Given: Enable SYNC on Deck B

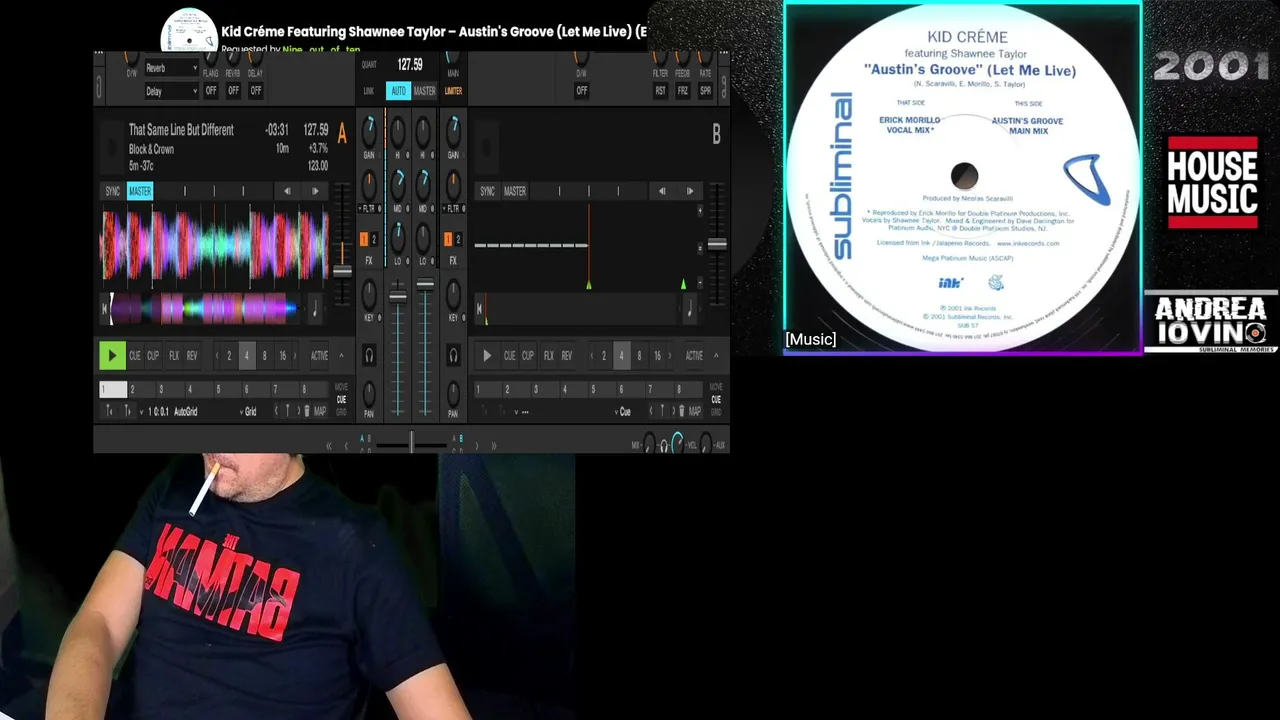Looking at the screenshot, I should (487, 191).
